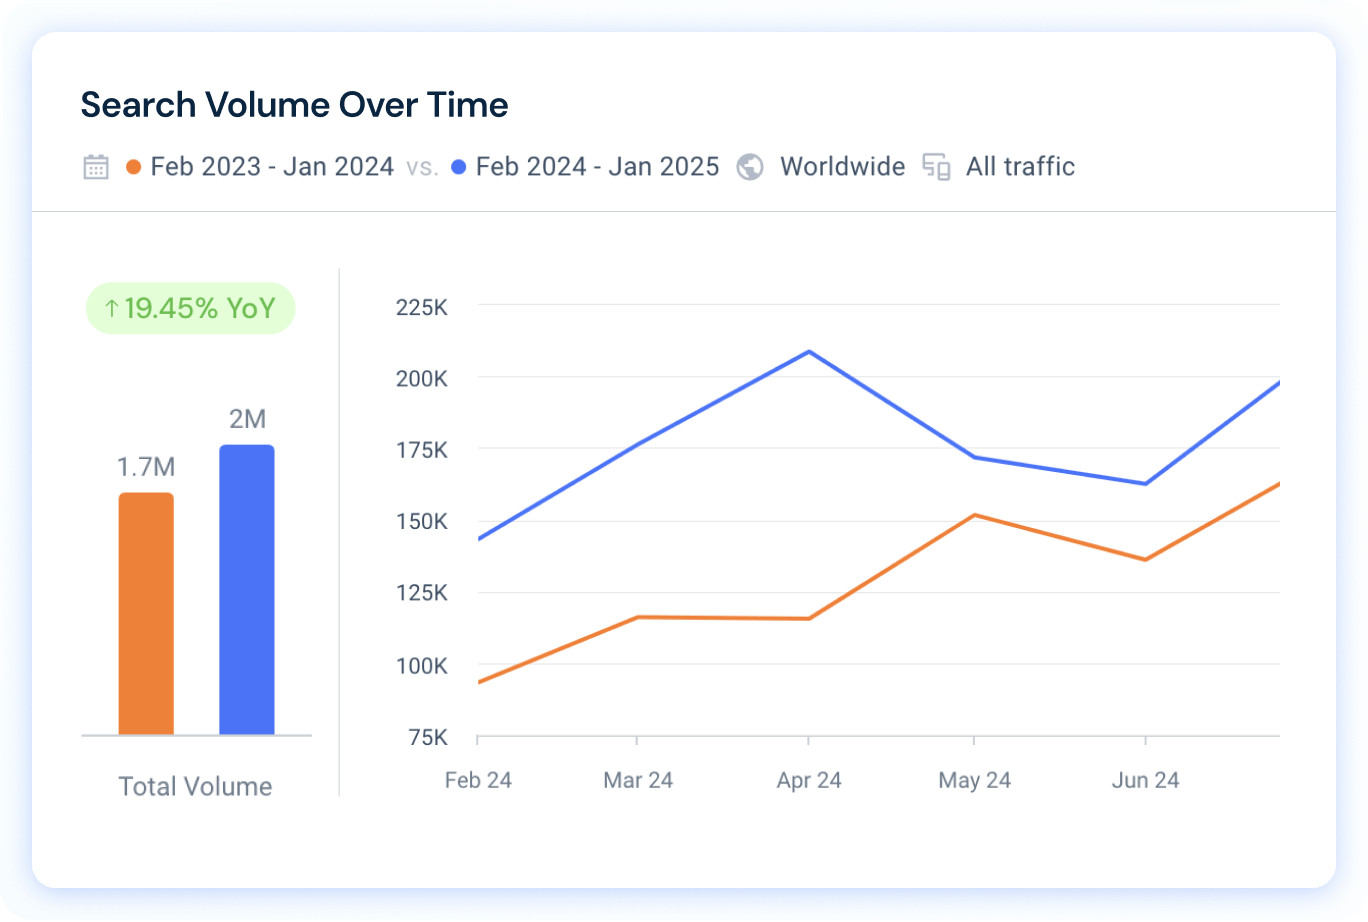Click the 2M value label

tap(248, 419)
